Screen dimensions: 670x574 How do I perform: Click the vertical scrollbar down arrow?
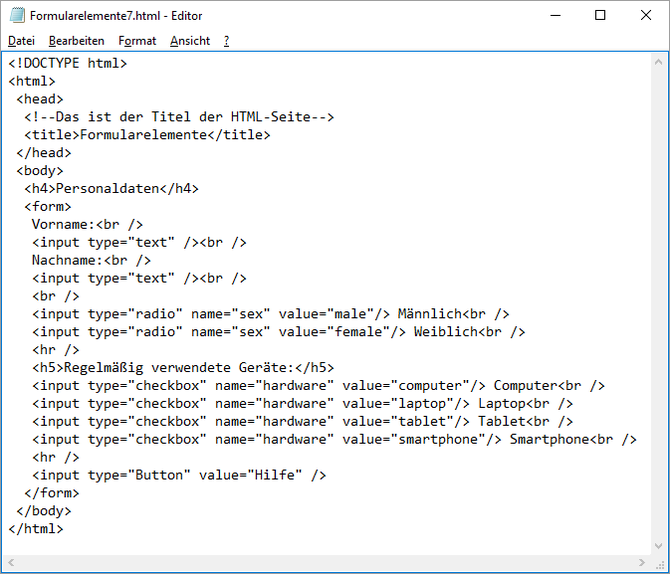[x=658, y=546]
